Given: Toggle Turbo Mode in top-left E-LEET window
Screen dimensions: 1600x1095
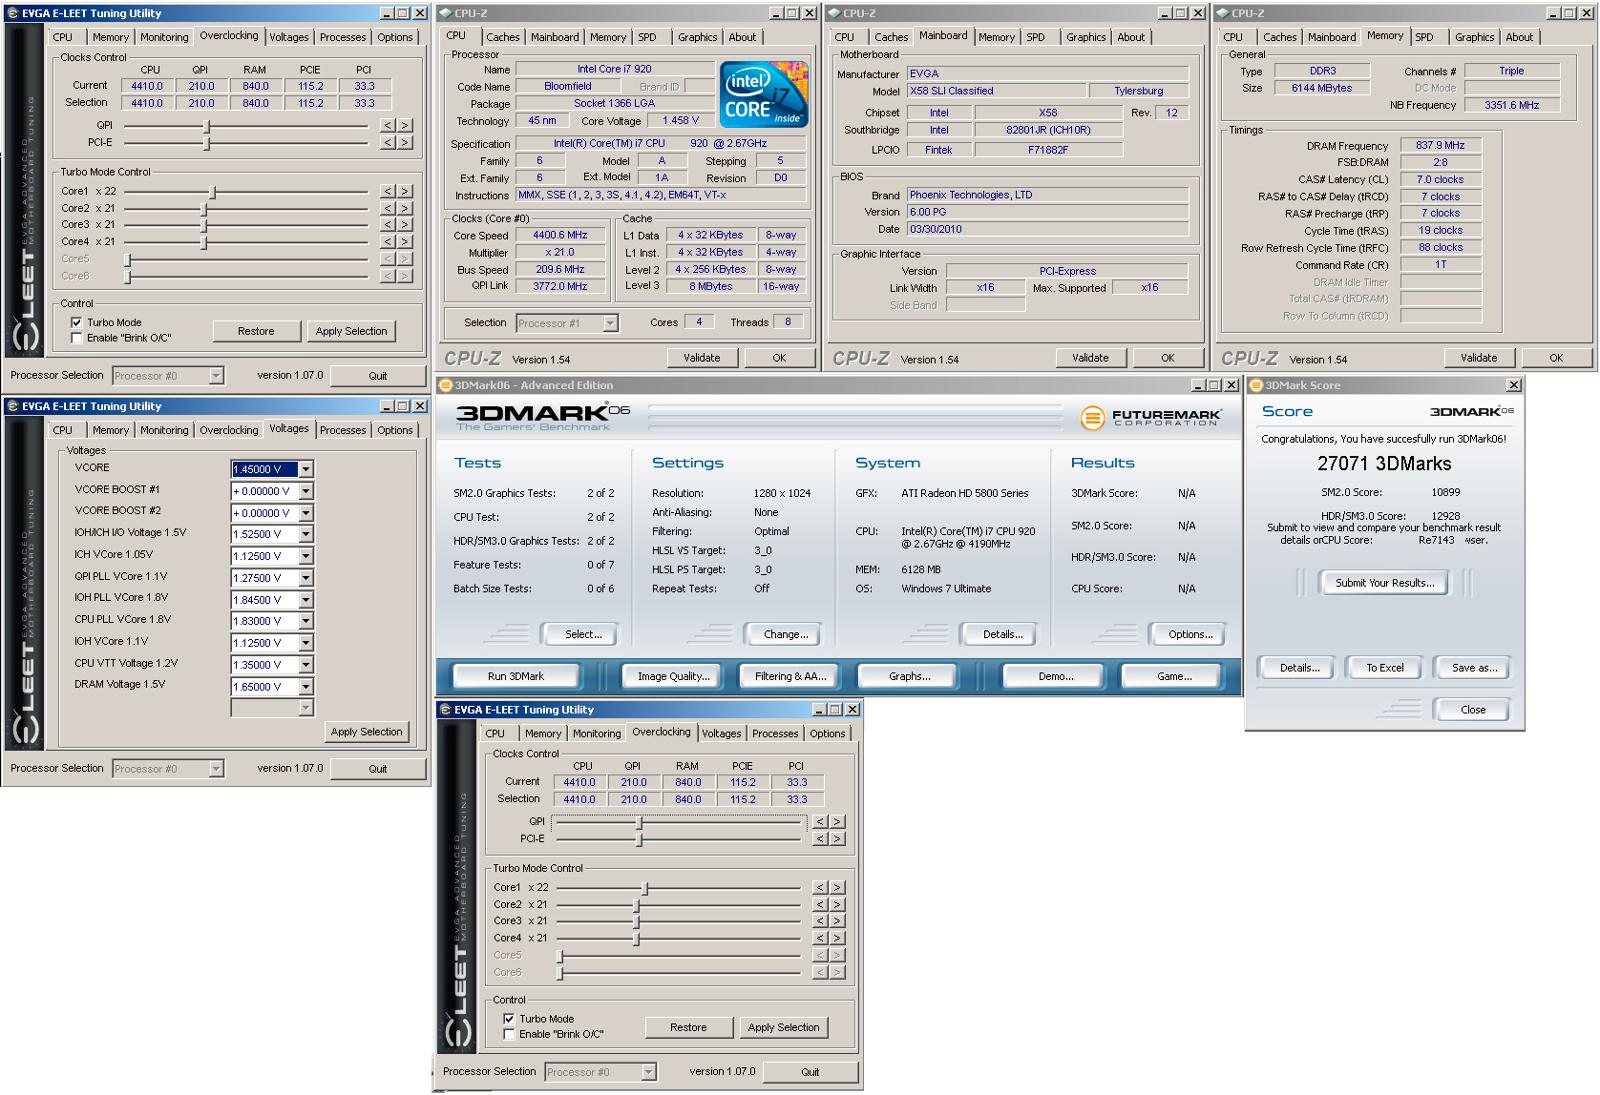Looking at the screenshot, I should pyautogui.click(x=76, y=322).
